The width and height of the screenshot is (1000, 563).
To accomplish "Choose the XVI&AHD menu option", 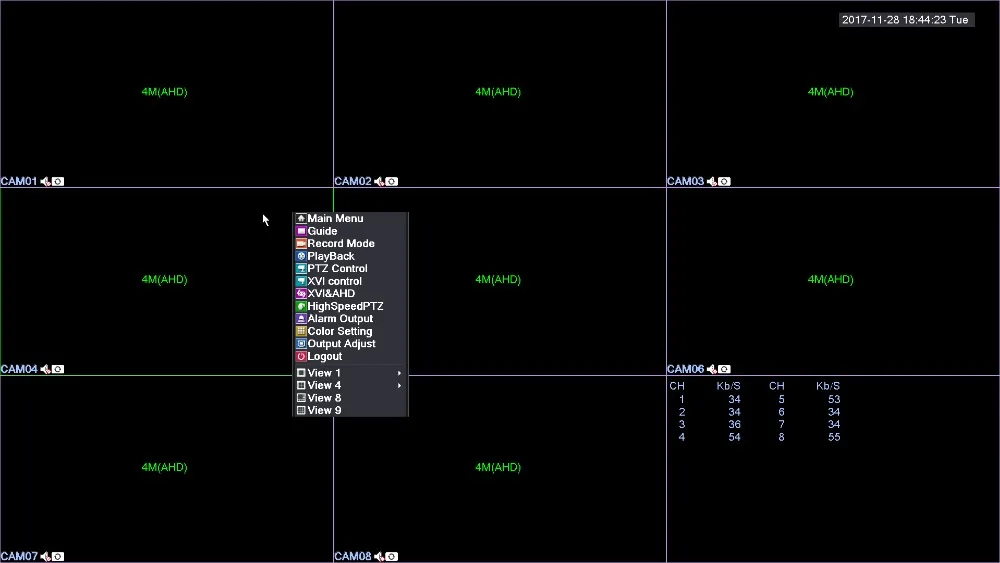I will click(x=331, y=294).
